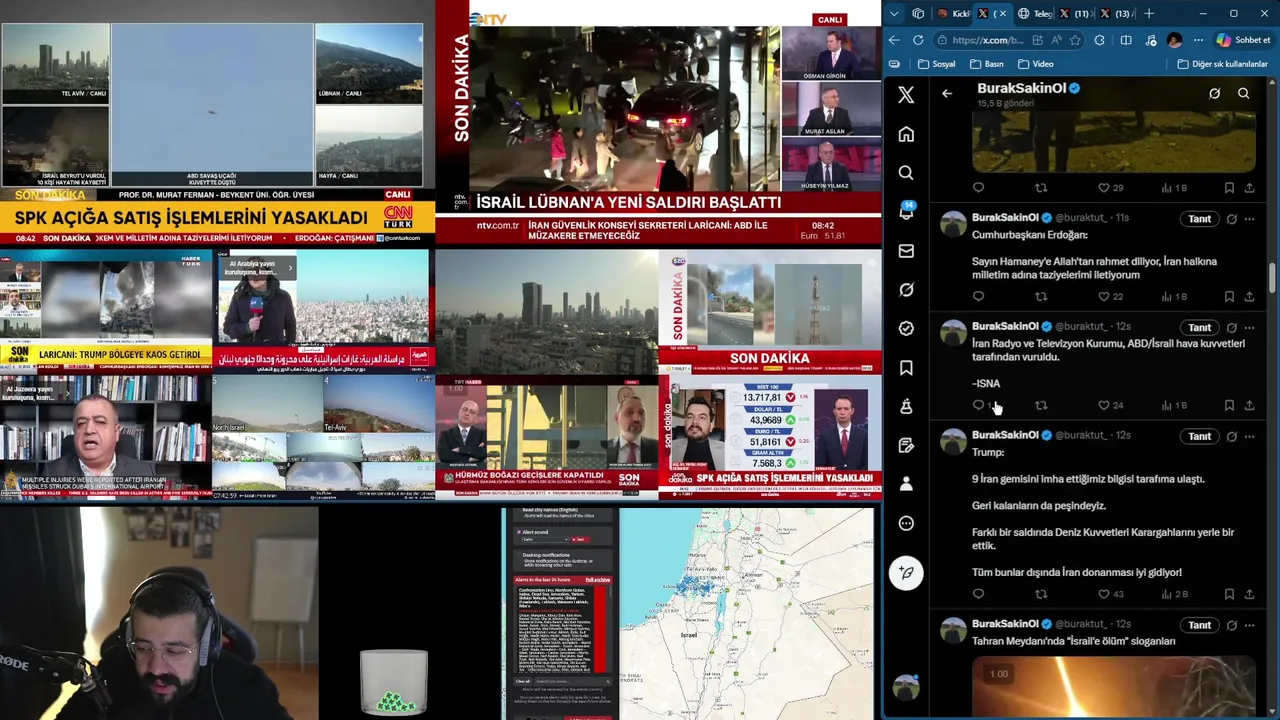
Task: Switch to the X (11) tab
Action: click(1075, 14)
